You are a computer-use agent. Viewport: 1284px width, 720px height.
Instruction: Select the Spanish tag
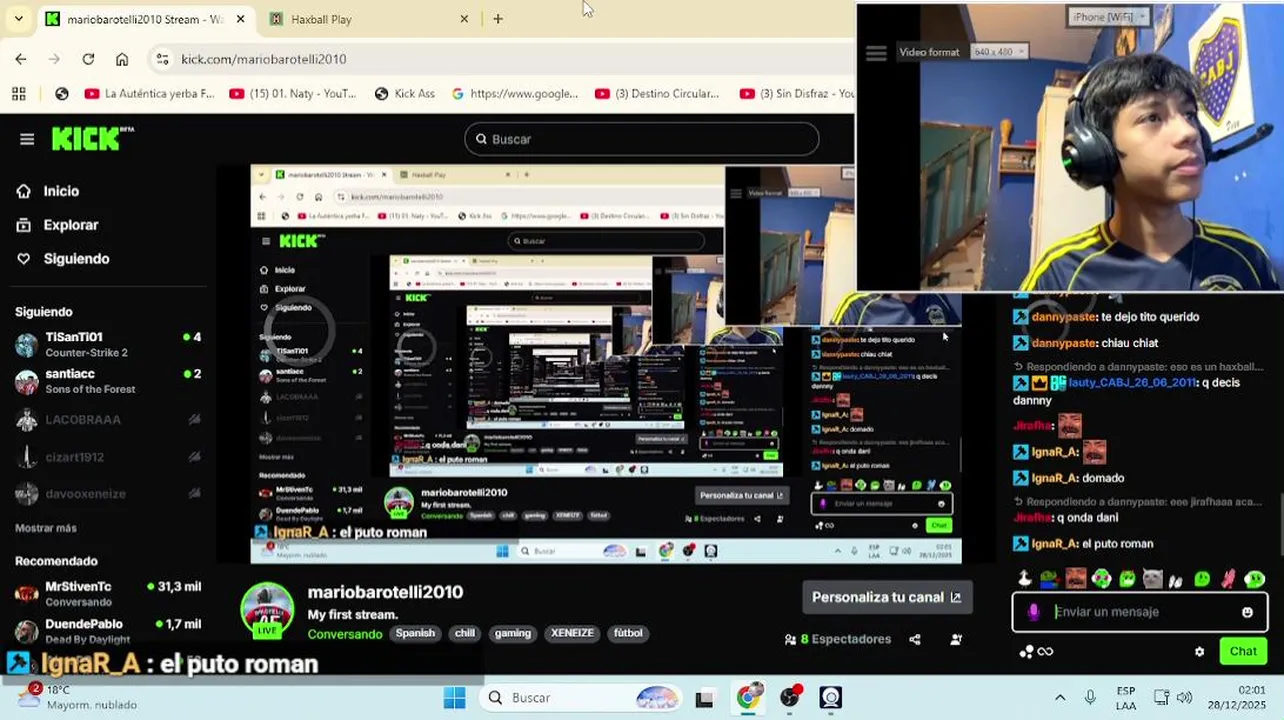415,633
